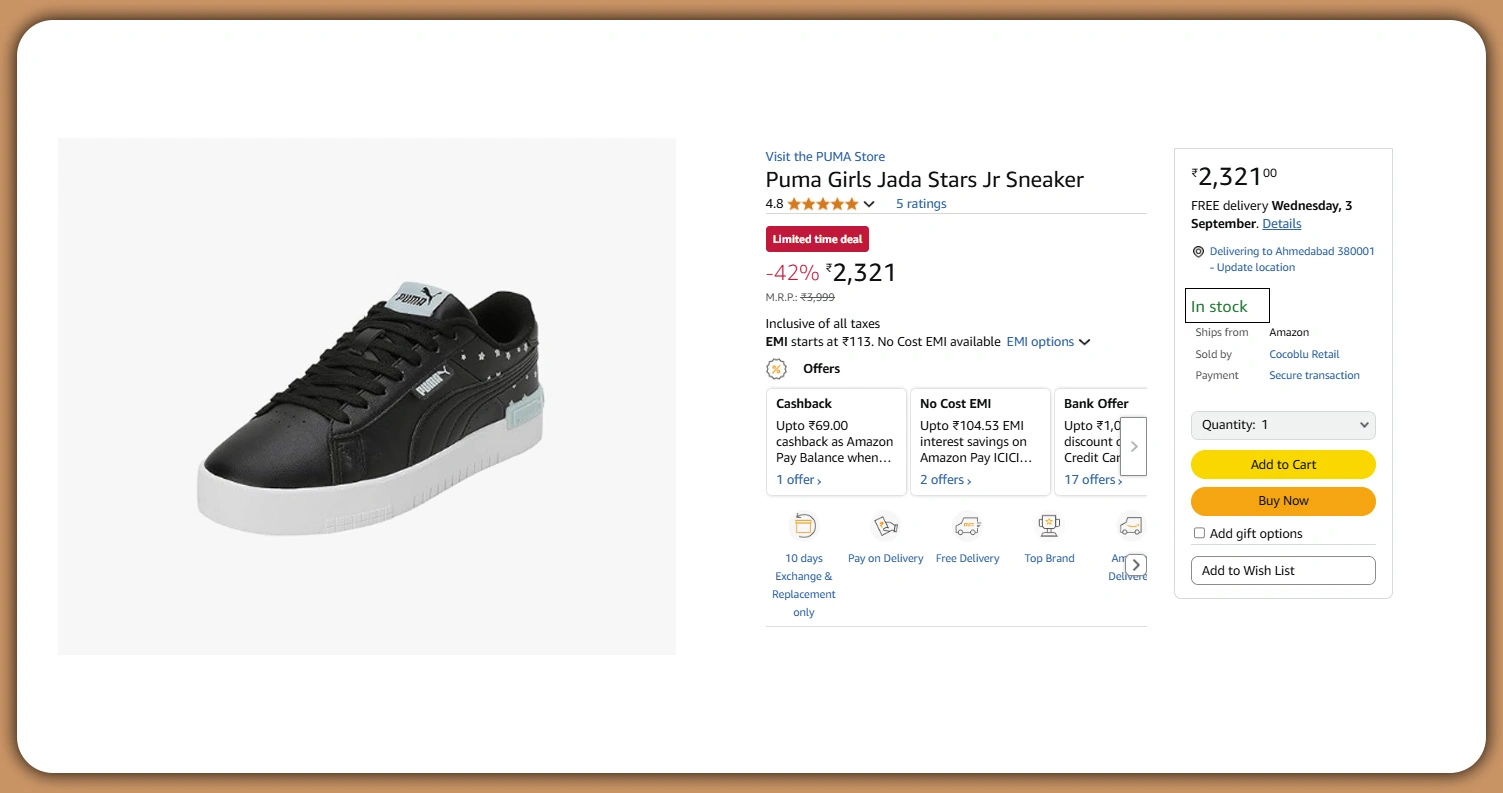Expand EMI options dropdown
The image size is (1503, 793).
(1047, 342)
